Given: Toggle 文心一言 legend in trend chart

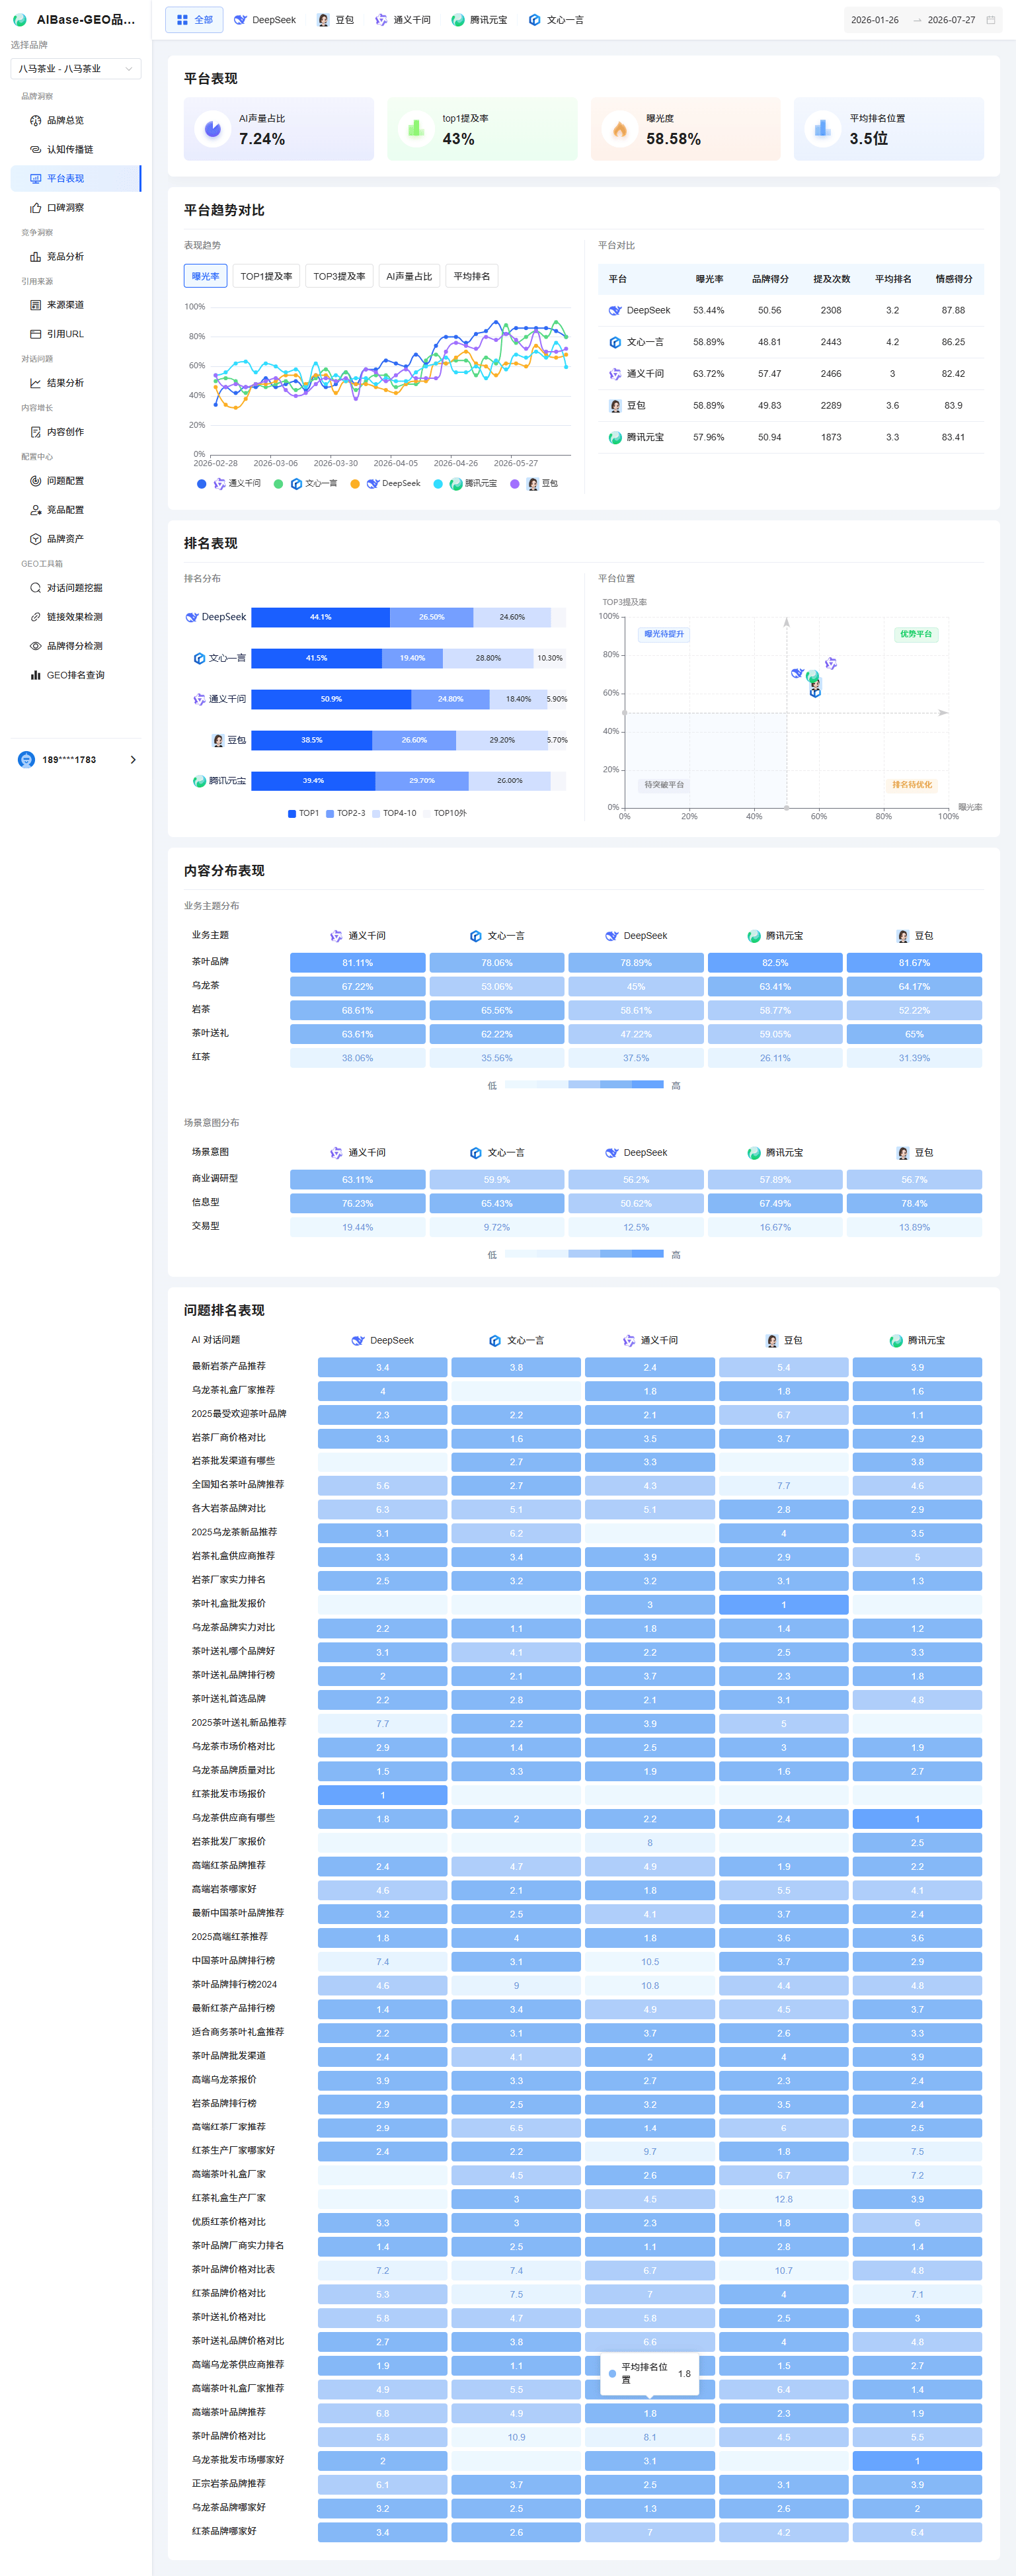Looking at the screenshot, I should pos(305,484).
